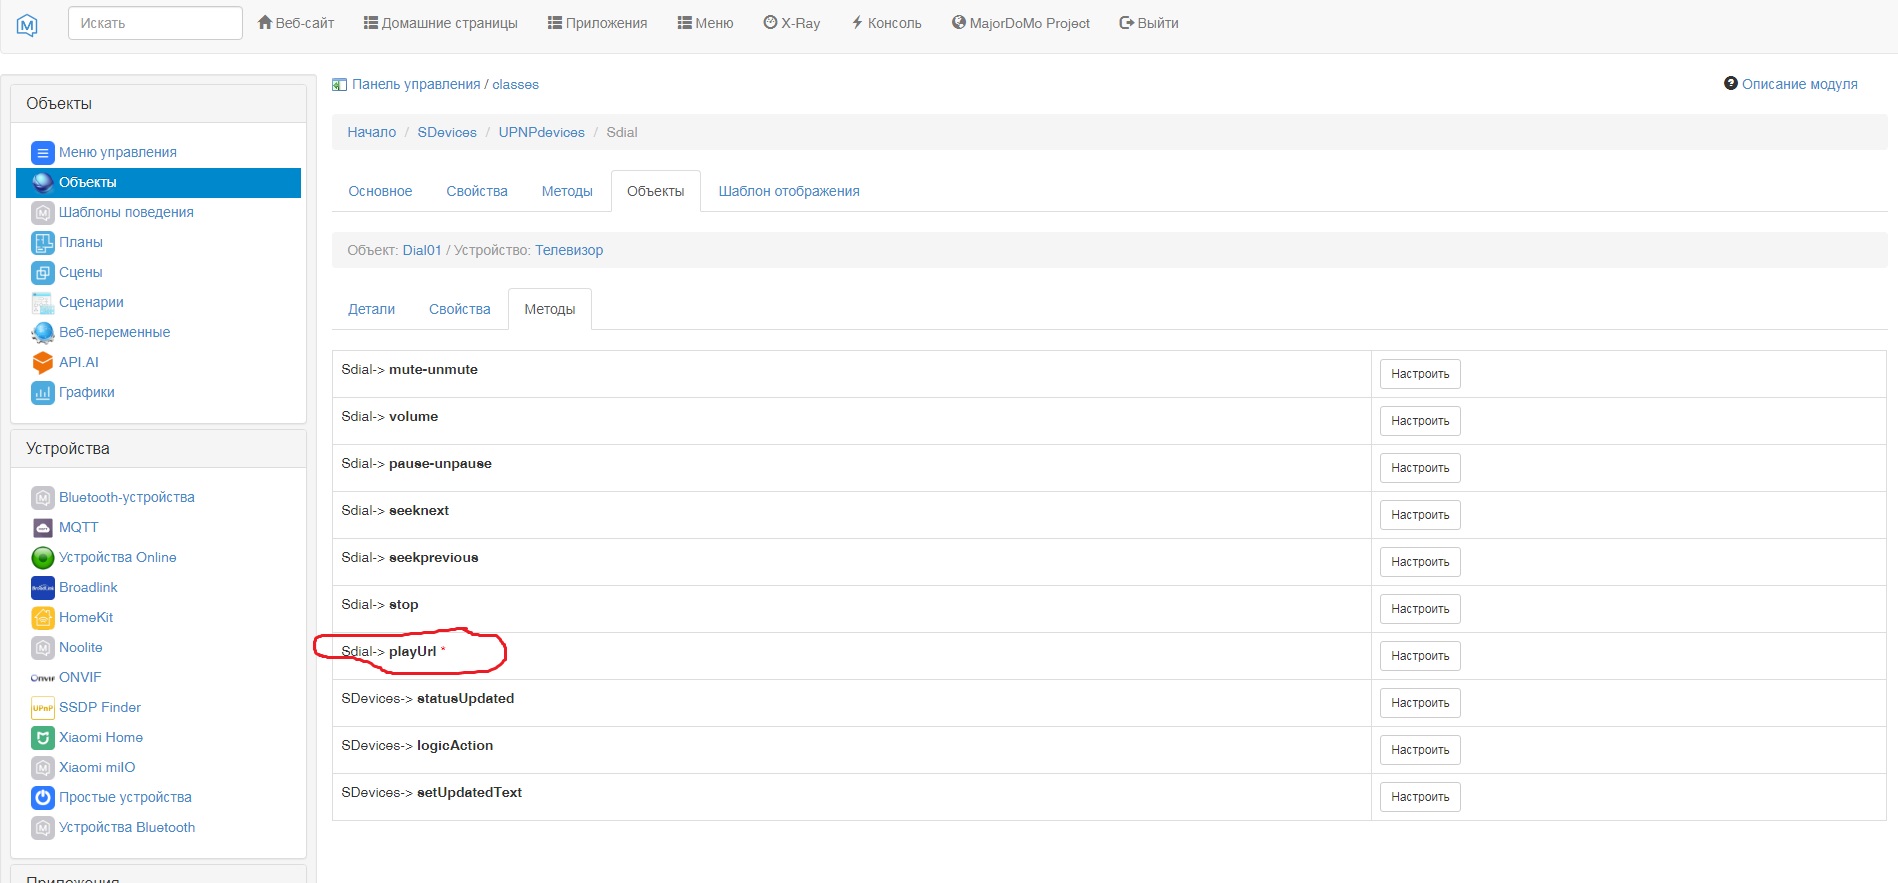Click the SSDP Finder icon
The height and width of the screenshot is (883, 1898).
tap(42, 708)
